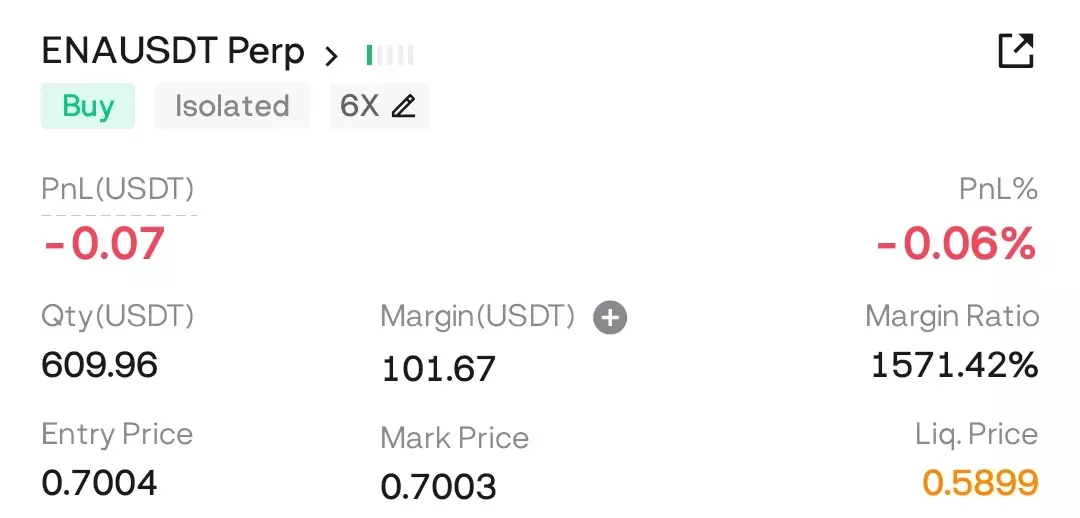Click the underlined PnL(USDT) label

[x=118, y=189]
